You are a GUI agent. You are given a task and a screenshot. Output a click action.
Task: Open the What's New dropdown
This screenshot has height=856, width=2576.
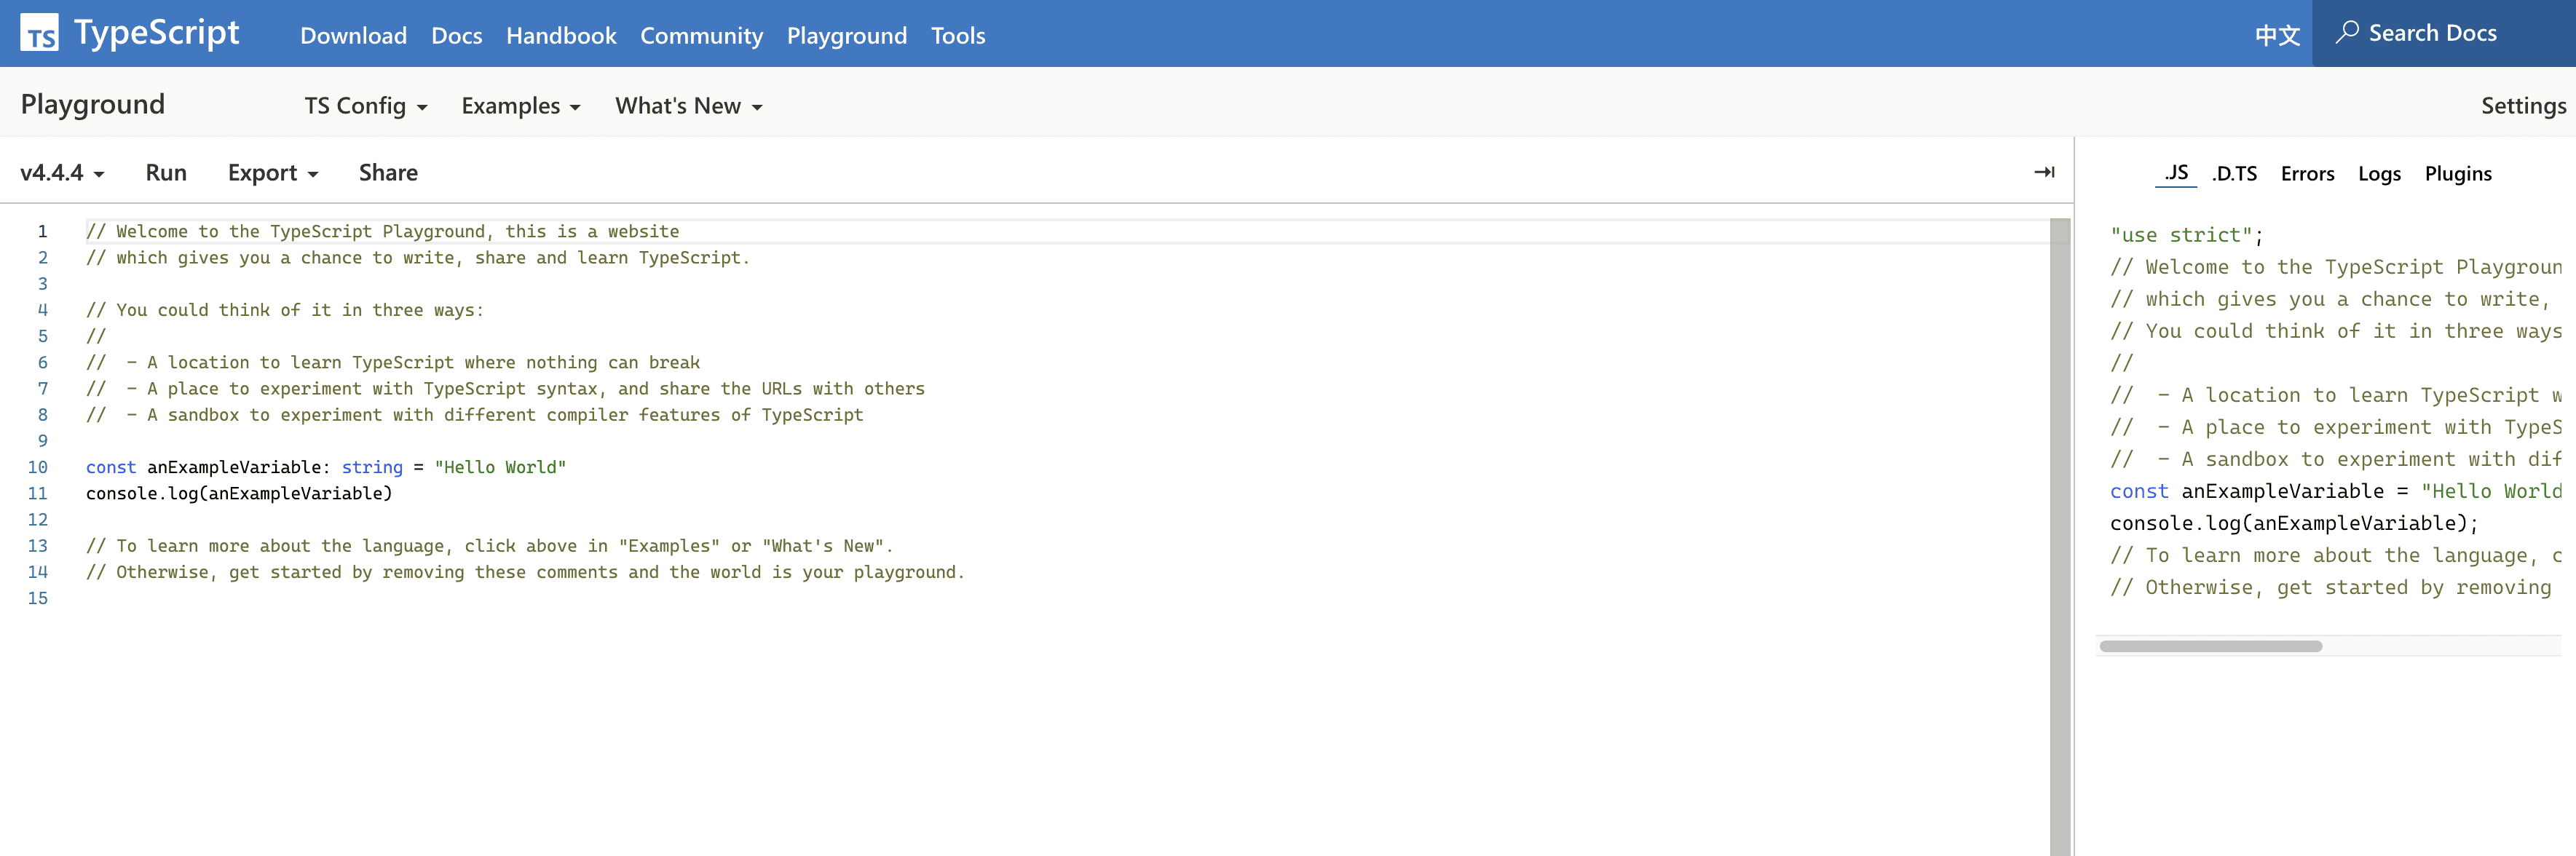(x=688, y=106)
